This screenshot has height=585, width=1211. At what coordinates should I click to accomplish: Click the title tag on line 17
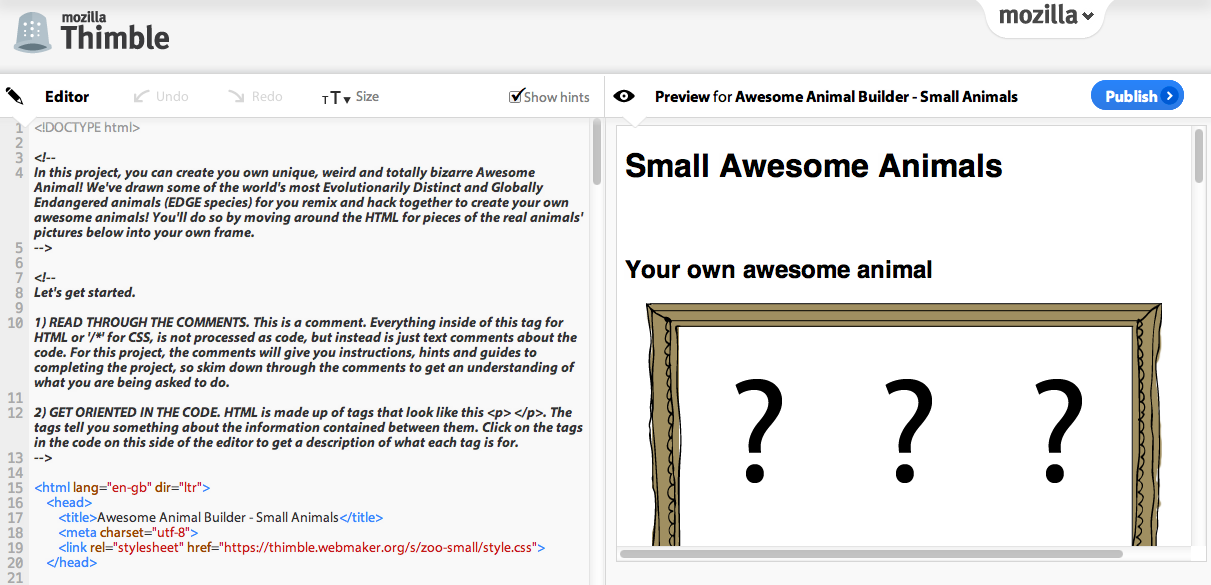(80, 517)
